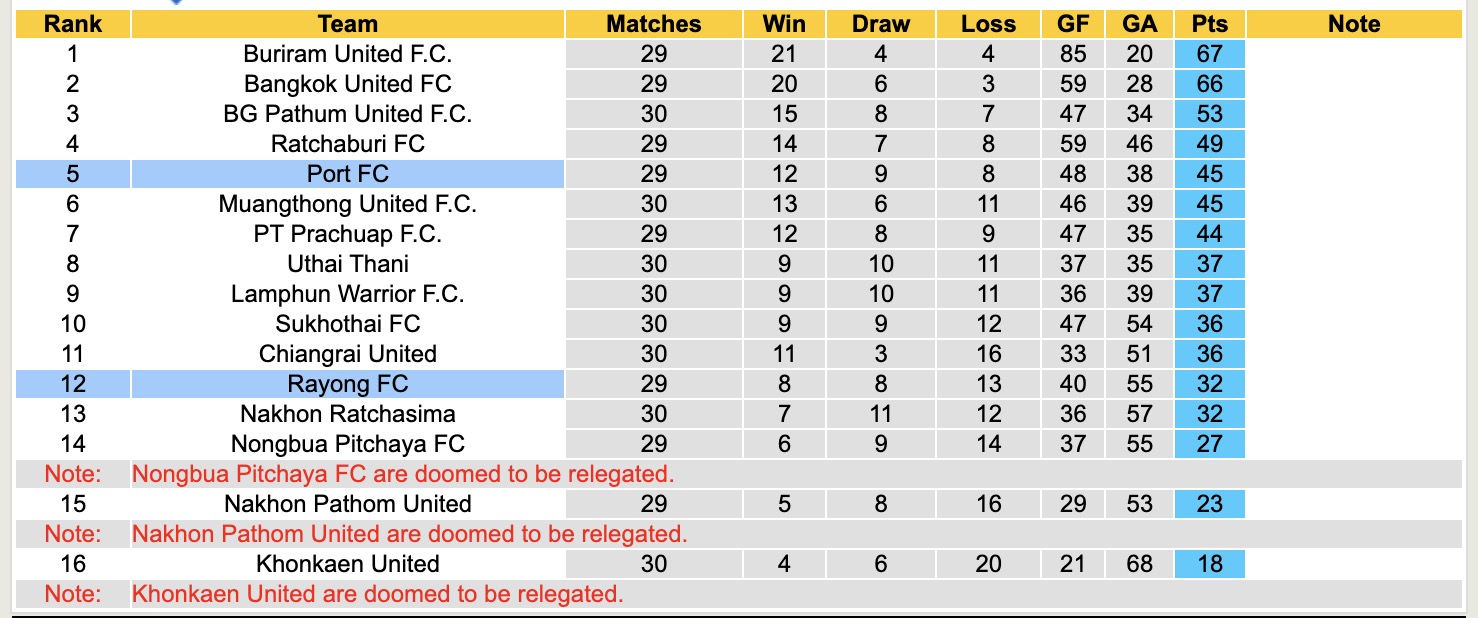Click the Khonkaen United relegation note text

coord(378,594)
